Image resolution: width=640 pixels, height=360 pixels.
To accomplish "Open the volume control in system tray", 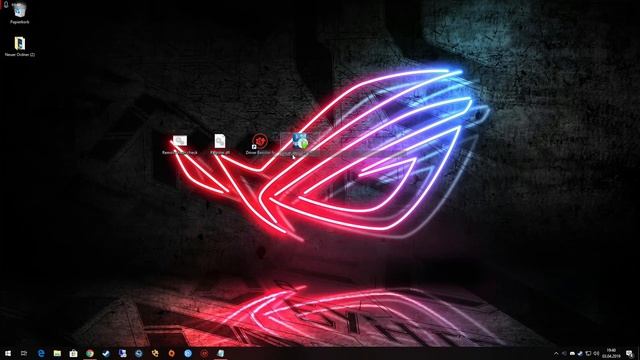I will tap(596, 353).
